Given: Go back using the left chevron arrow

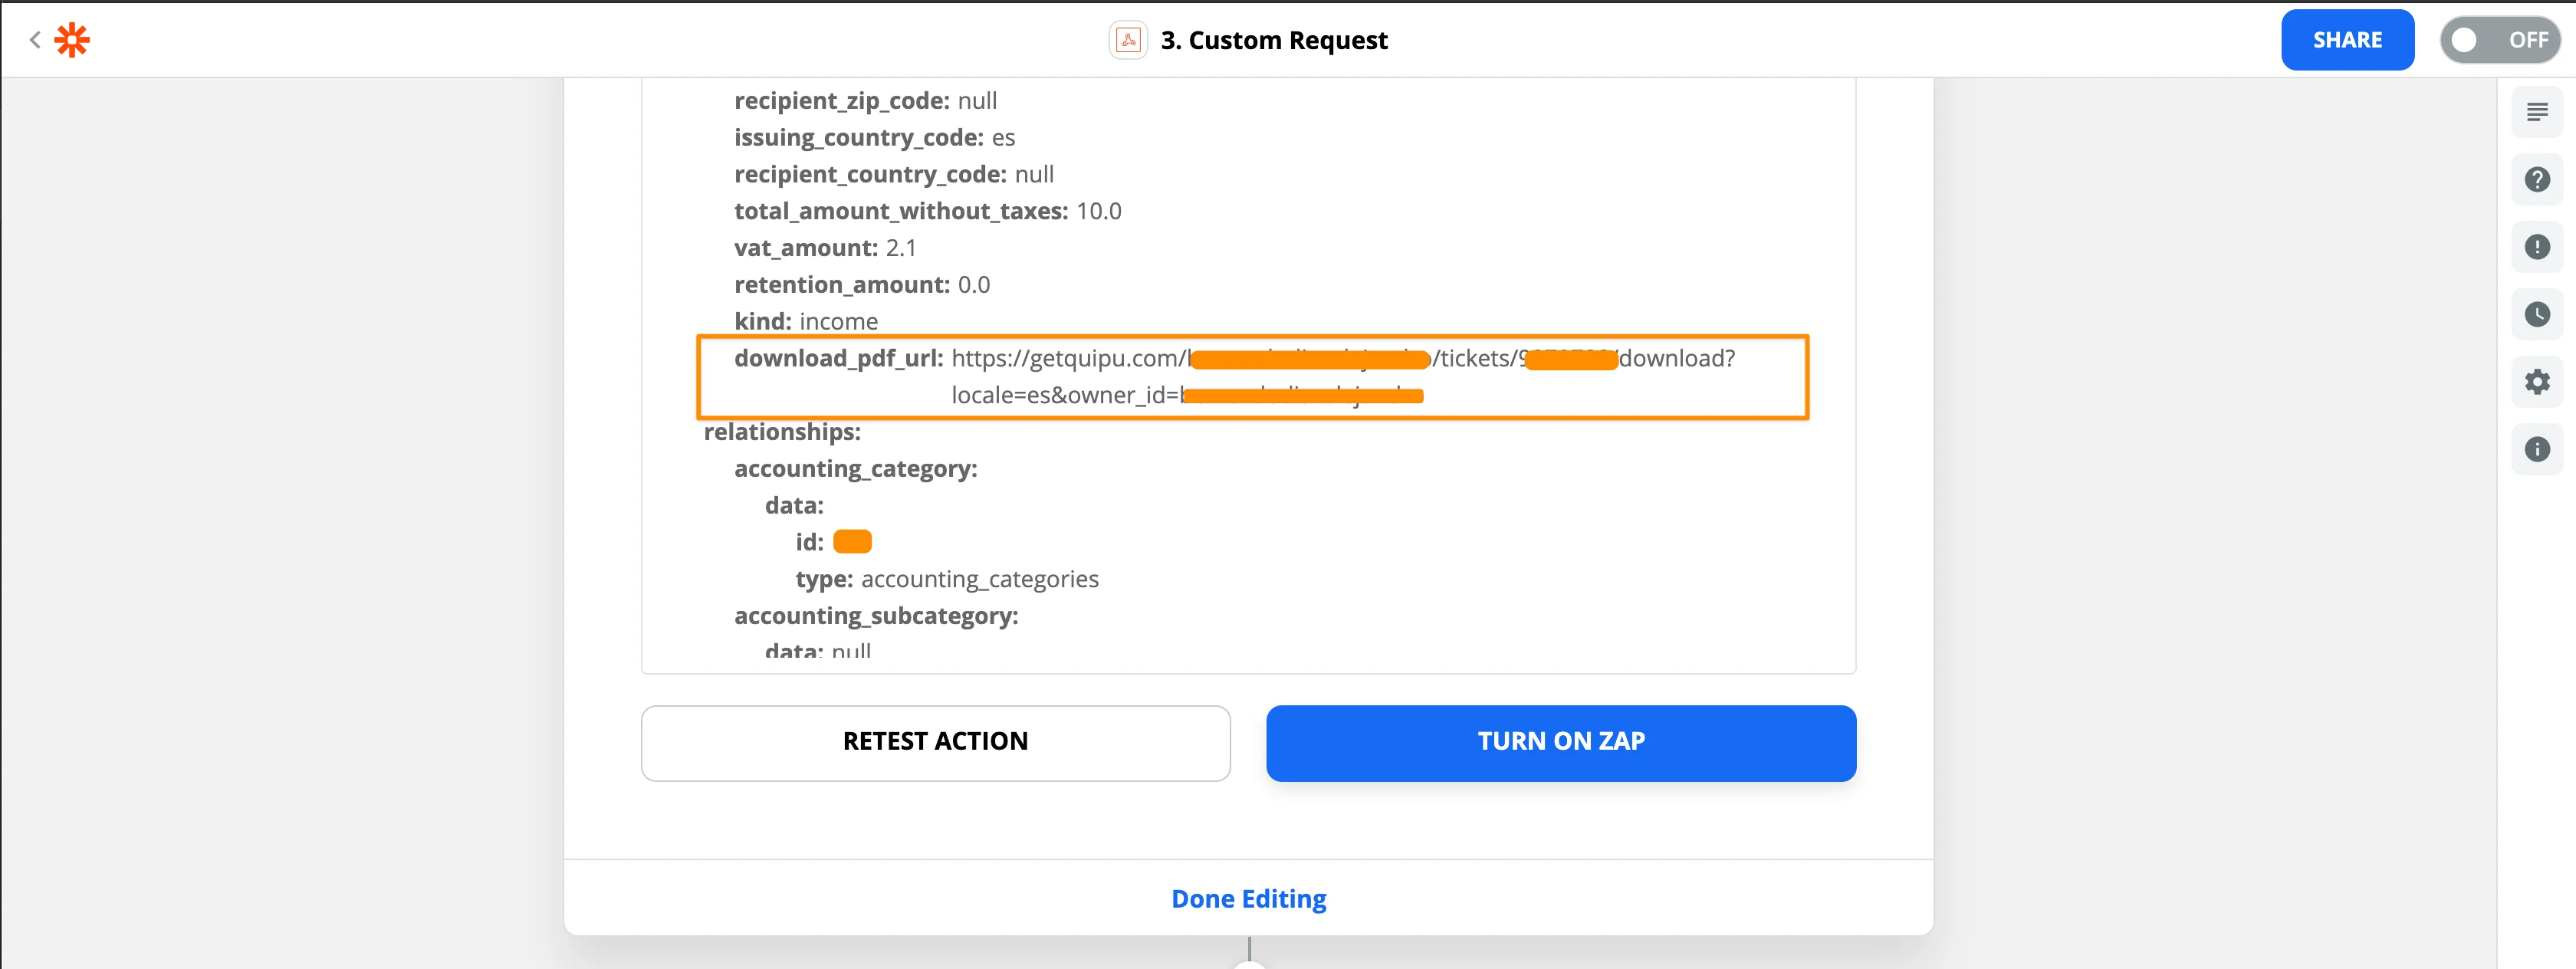Looking at the screenshot, I should click(35, 40).
